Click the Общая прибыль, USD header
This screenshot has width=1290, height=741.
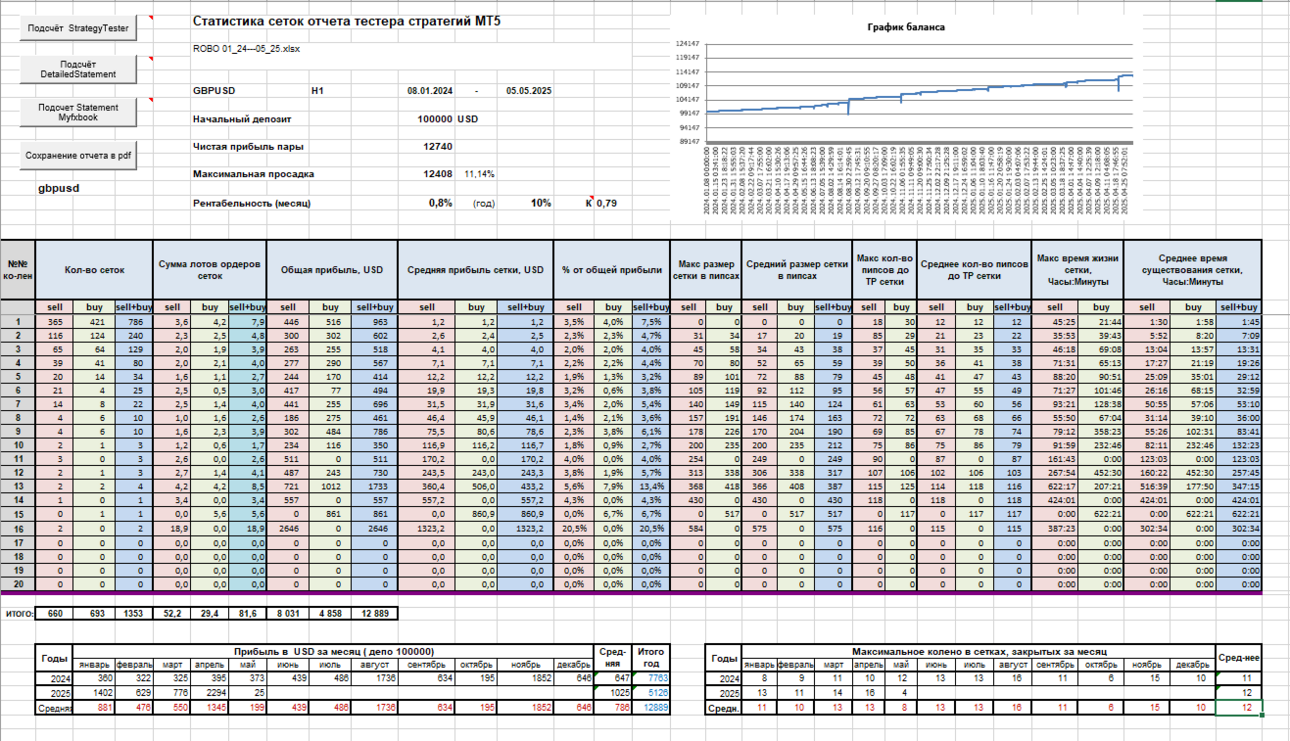pyautogui.click(x=332, y=269)
